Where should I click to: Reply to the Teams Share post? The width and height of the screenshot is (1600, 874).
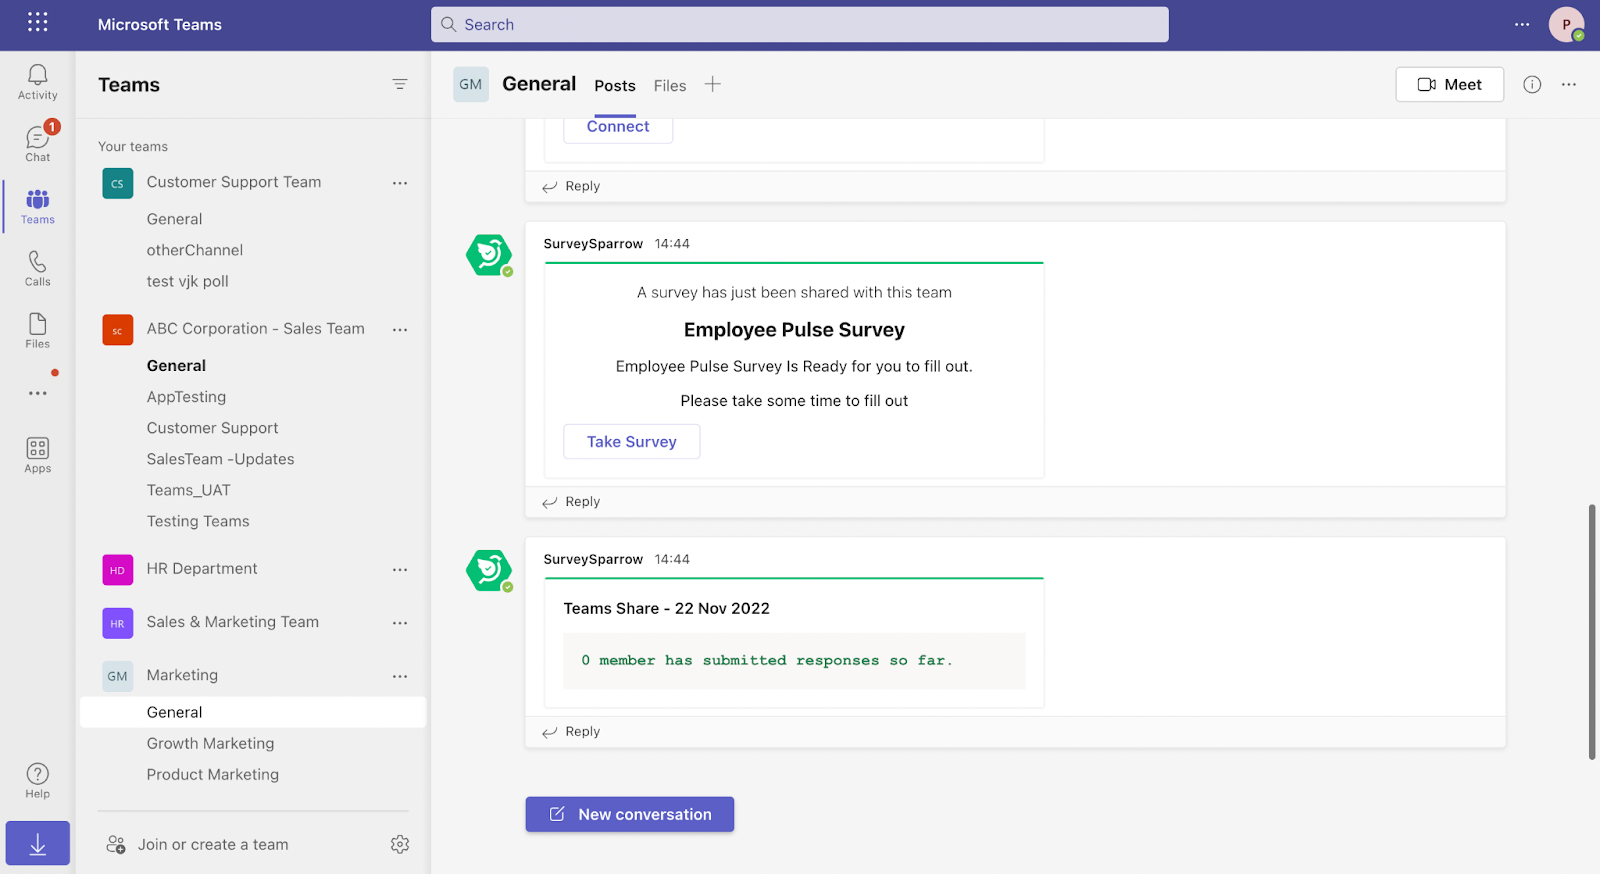tap(572, 732)
